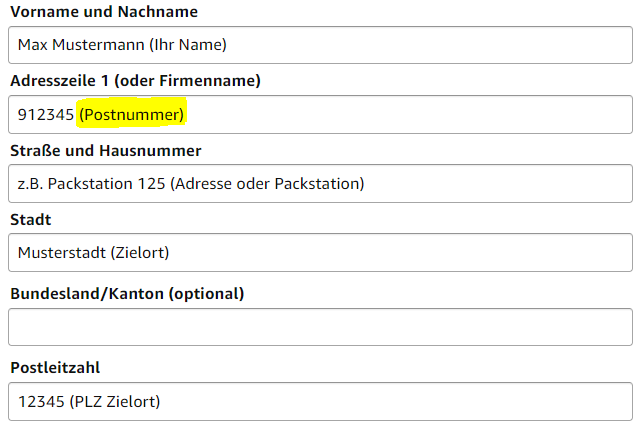Screen dimensions: 641x430
Task: Click the 'Straße und Hausnummer' label
Action: [x=106, y=151]
